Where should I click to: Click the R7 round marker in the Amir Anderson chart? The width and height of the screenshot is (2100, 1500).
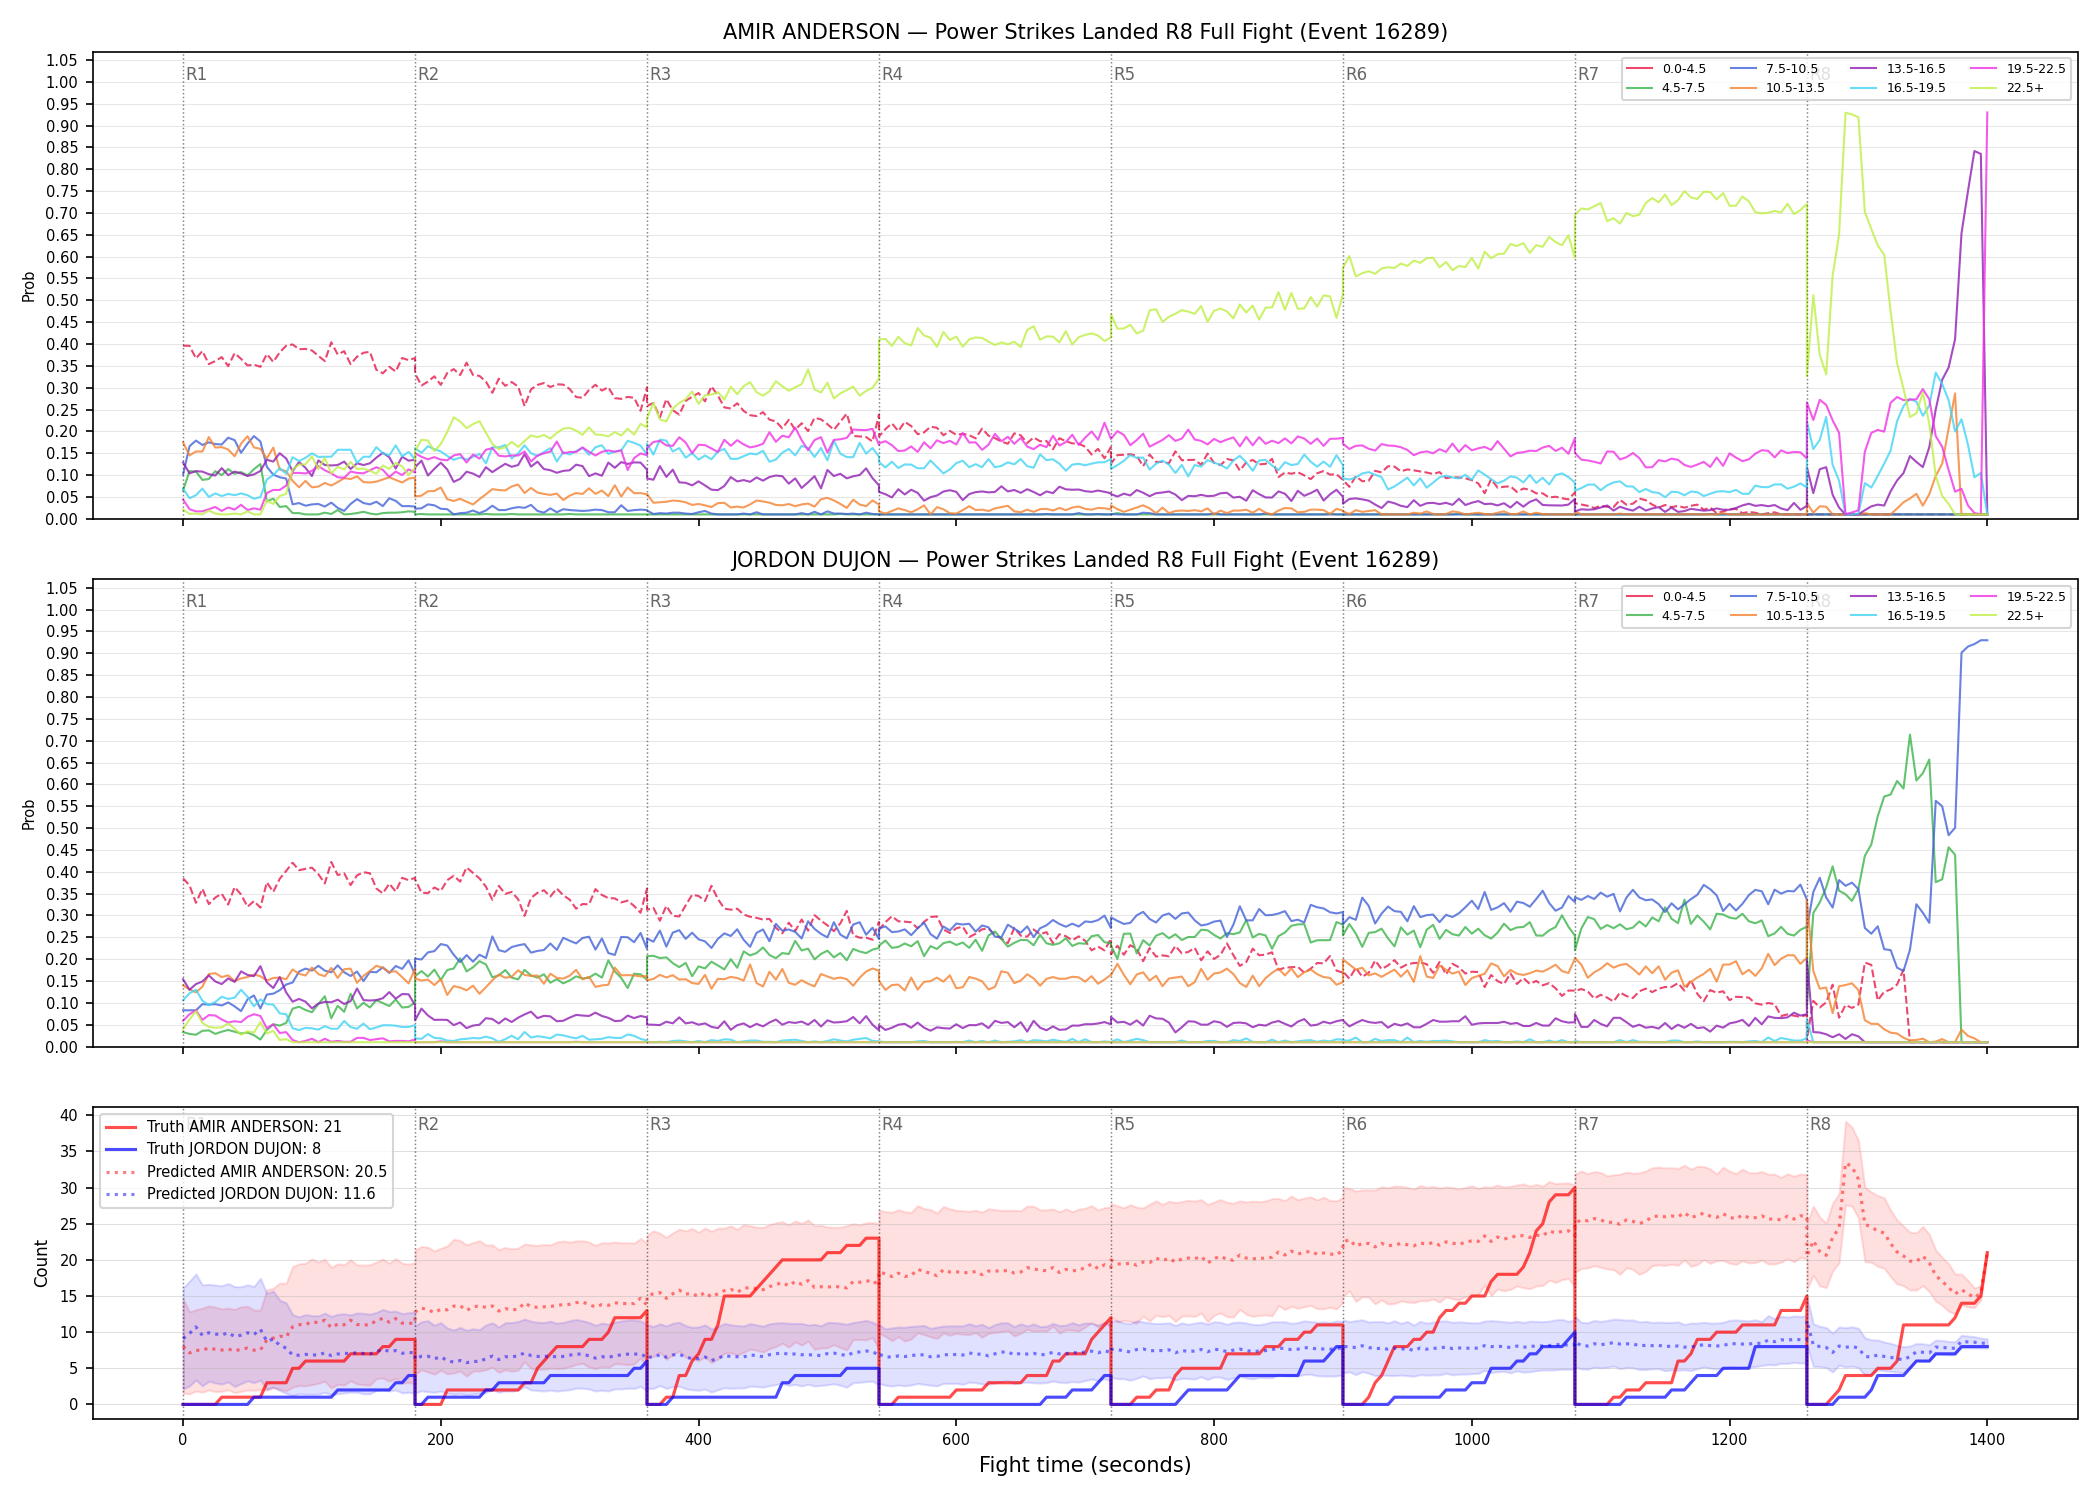point(1588,74)
